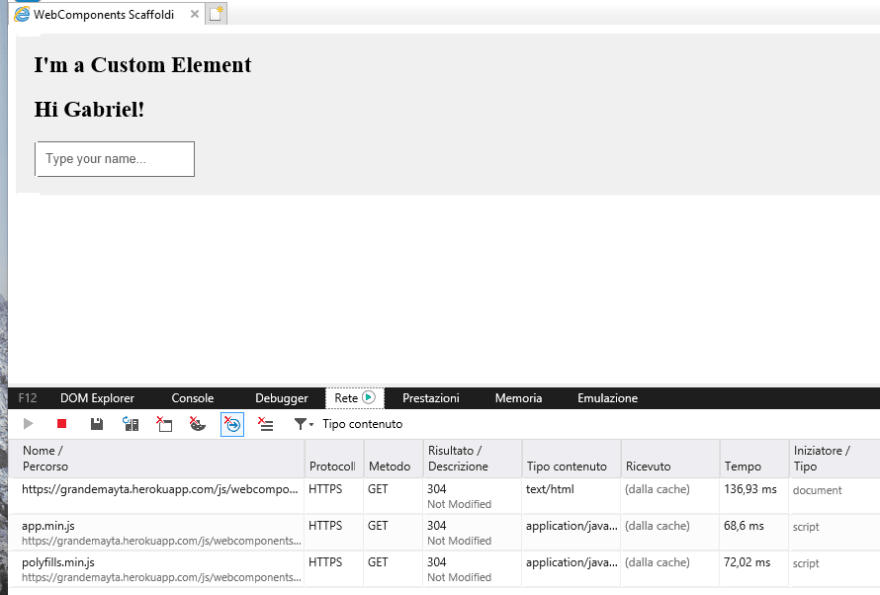Click the F12 label in devtools bar

(28, 398)
